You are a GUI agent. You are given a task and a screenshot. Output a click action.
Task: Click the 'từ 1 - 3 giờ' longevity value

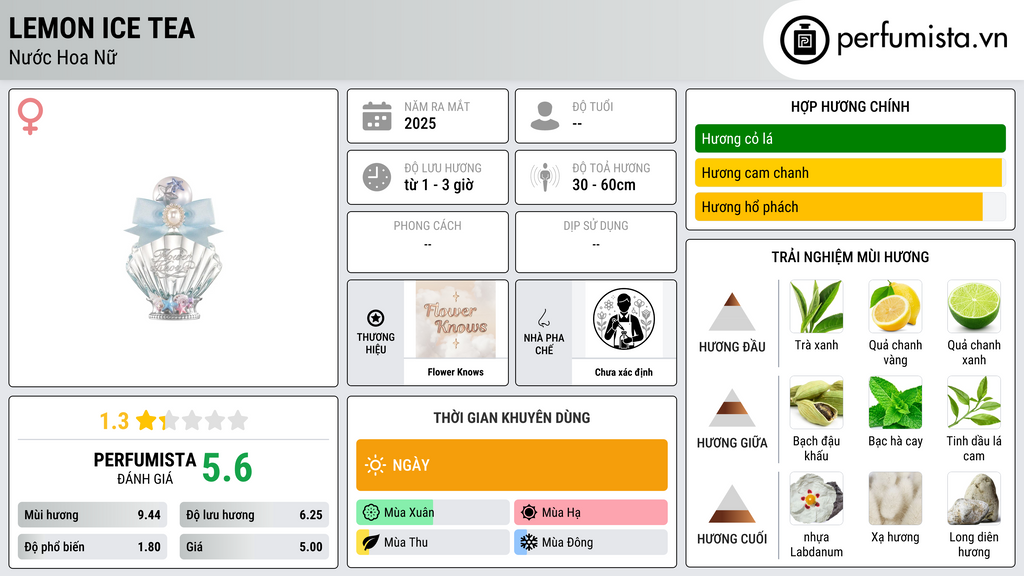click(x=439, y=185)
